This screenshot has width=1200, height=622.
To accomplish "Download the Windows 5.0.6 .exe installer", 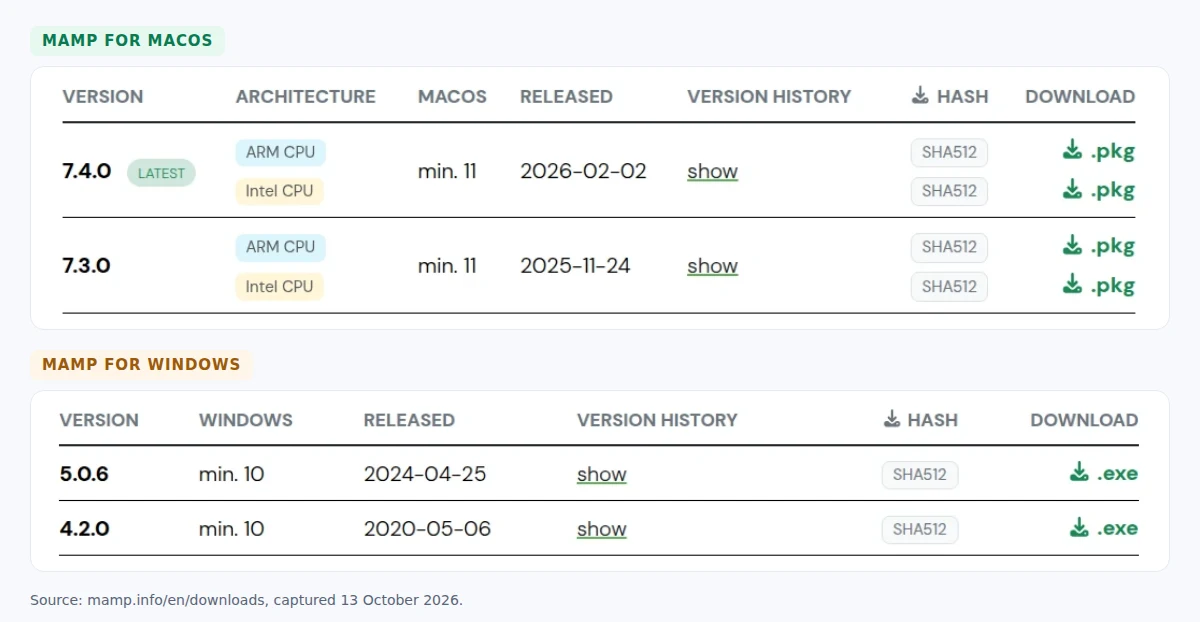I will [x=1103, y=473].
